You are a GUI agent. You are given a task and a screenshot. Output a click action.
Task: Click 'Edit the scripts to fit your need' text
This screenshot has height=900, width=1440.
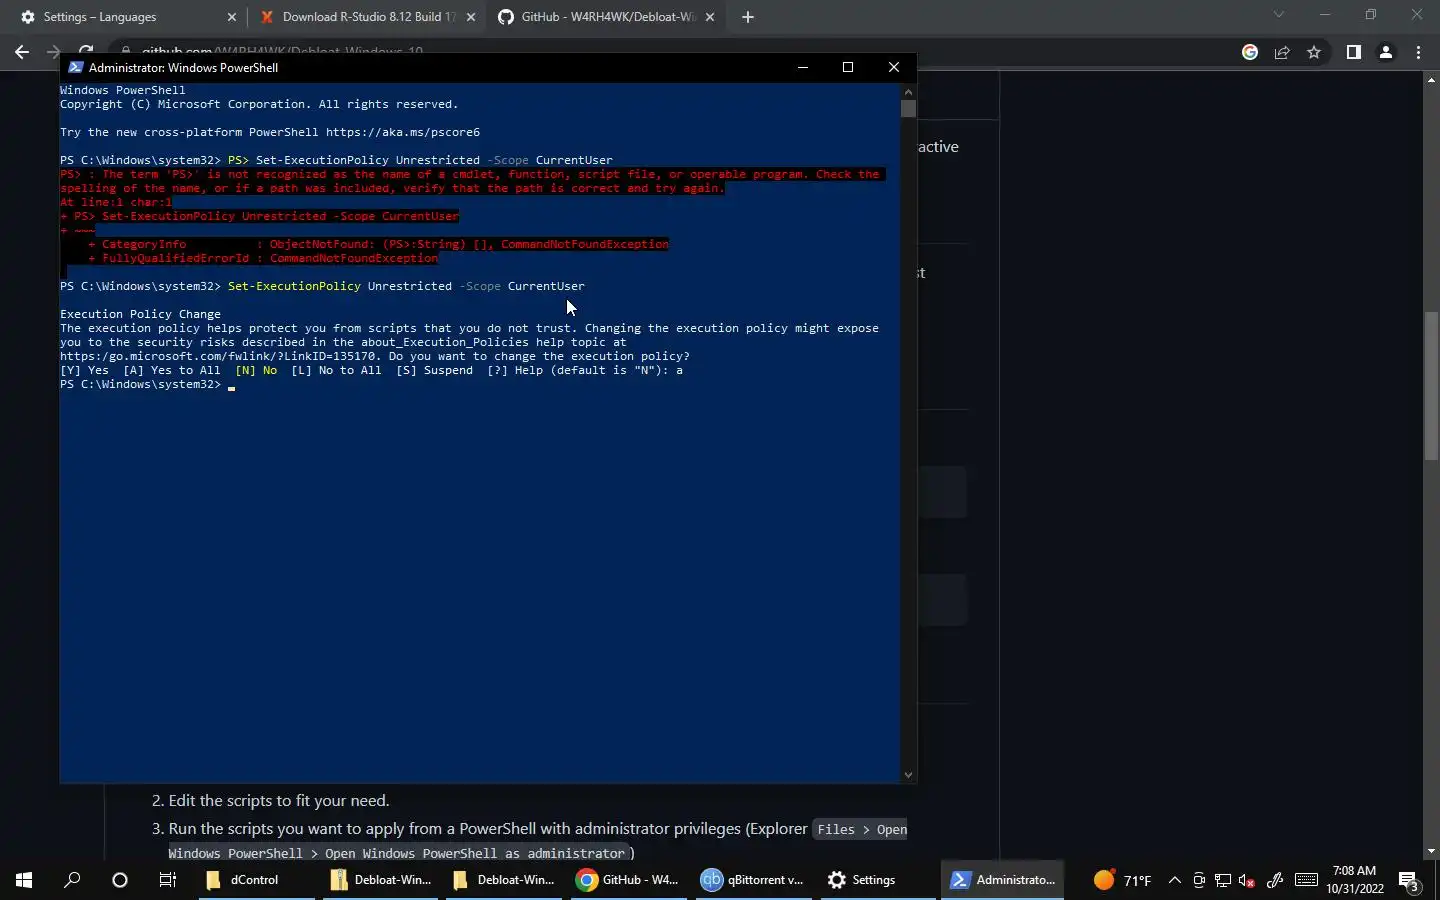[279, 801]
